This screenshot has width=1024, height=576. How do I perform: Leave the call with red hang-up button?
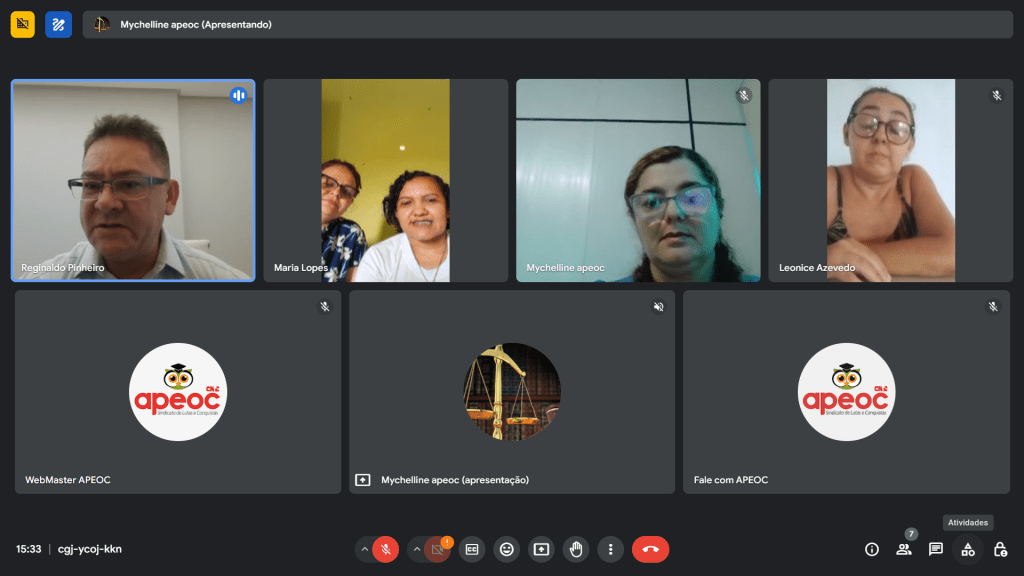coord(650,549)
